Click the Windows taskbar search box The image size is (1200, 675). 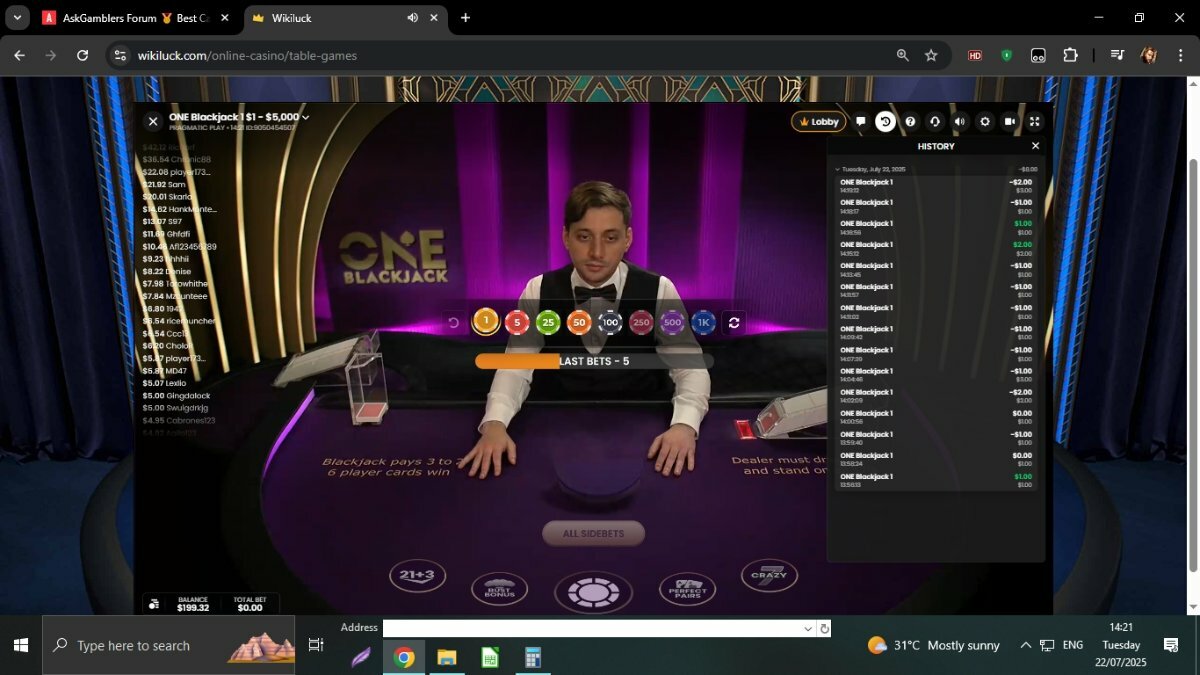[x=169, y=646]
